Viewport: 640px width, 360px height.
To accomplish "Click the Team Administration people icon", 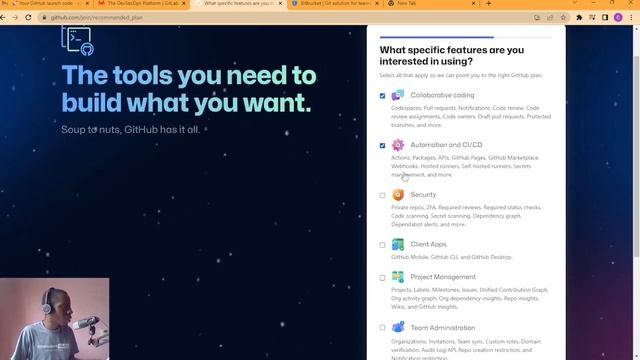I will coord(398,327).
